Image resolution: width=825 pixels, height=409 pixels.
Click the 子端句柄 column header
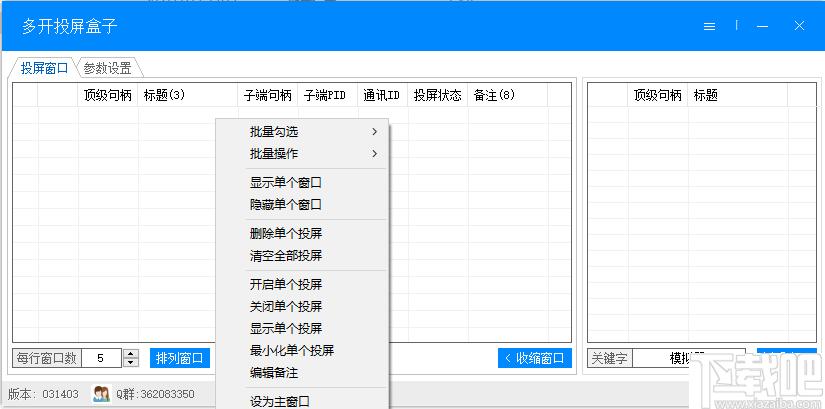click(x=268, y=95)
